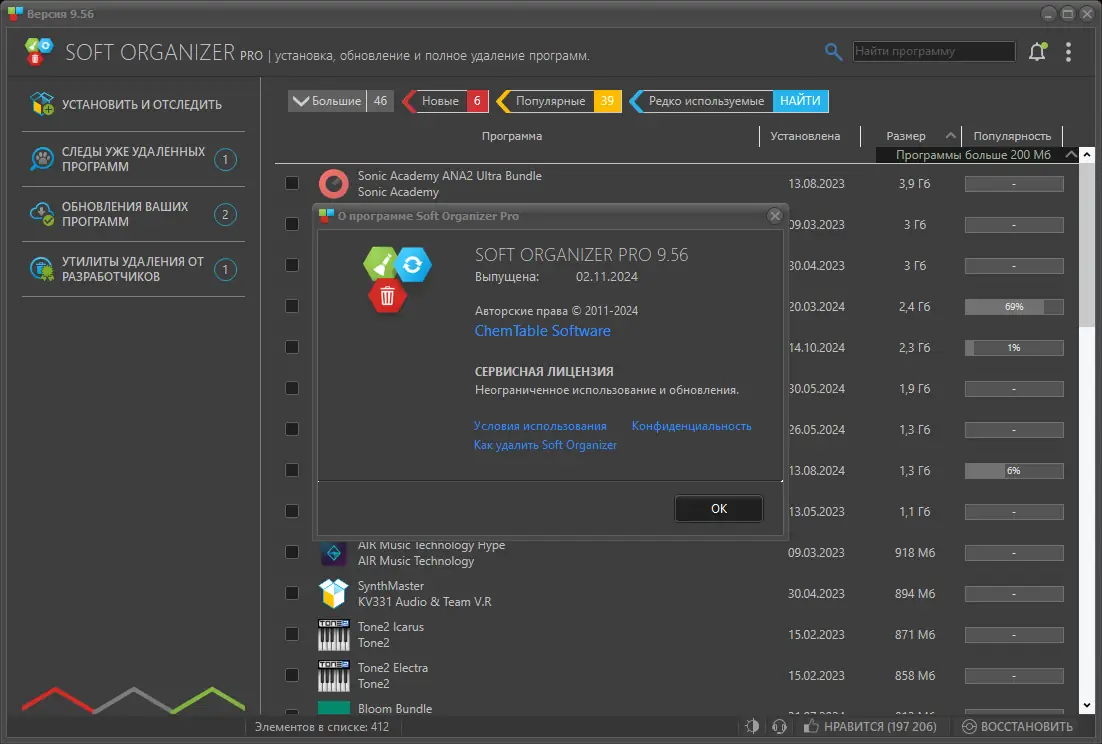Sort by the Установлена column header
This screenshot has width=1102, height=744.
click(805, 136)
